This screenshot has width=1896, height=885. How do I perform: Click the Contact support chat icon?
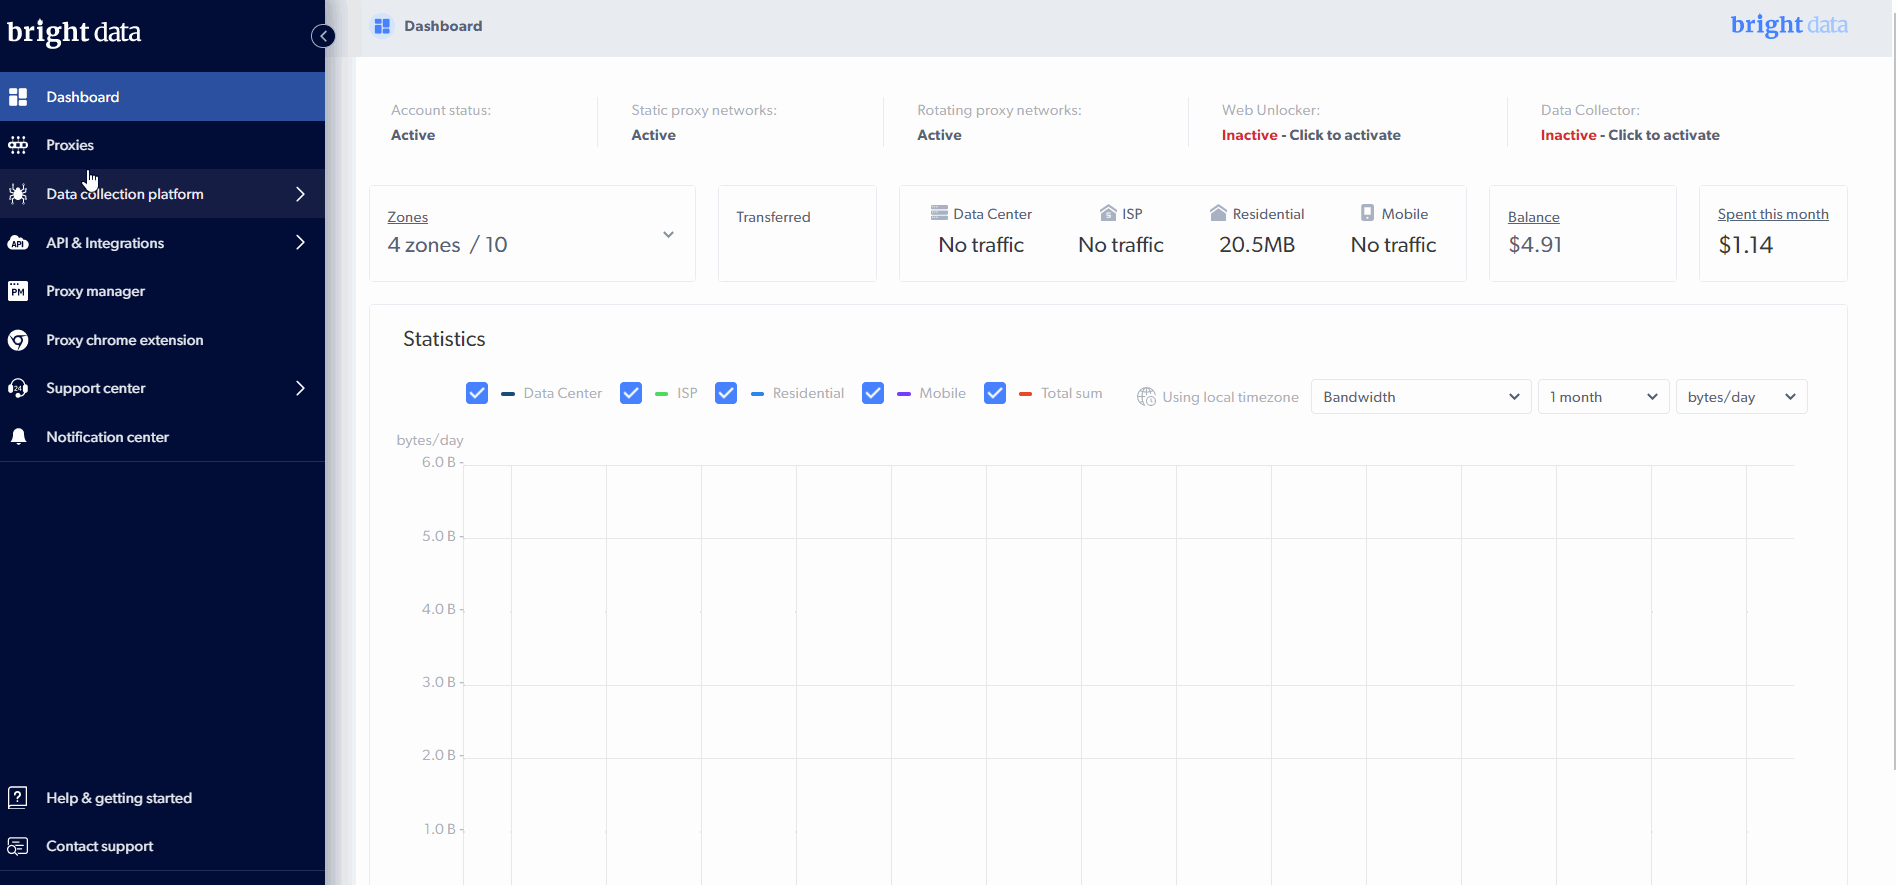(18, 846)
